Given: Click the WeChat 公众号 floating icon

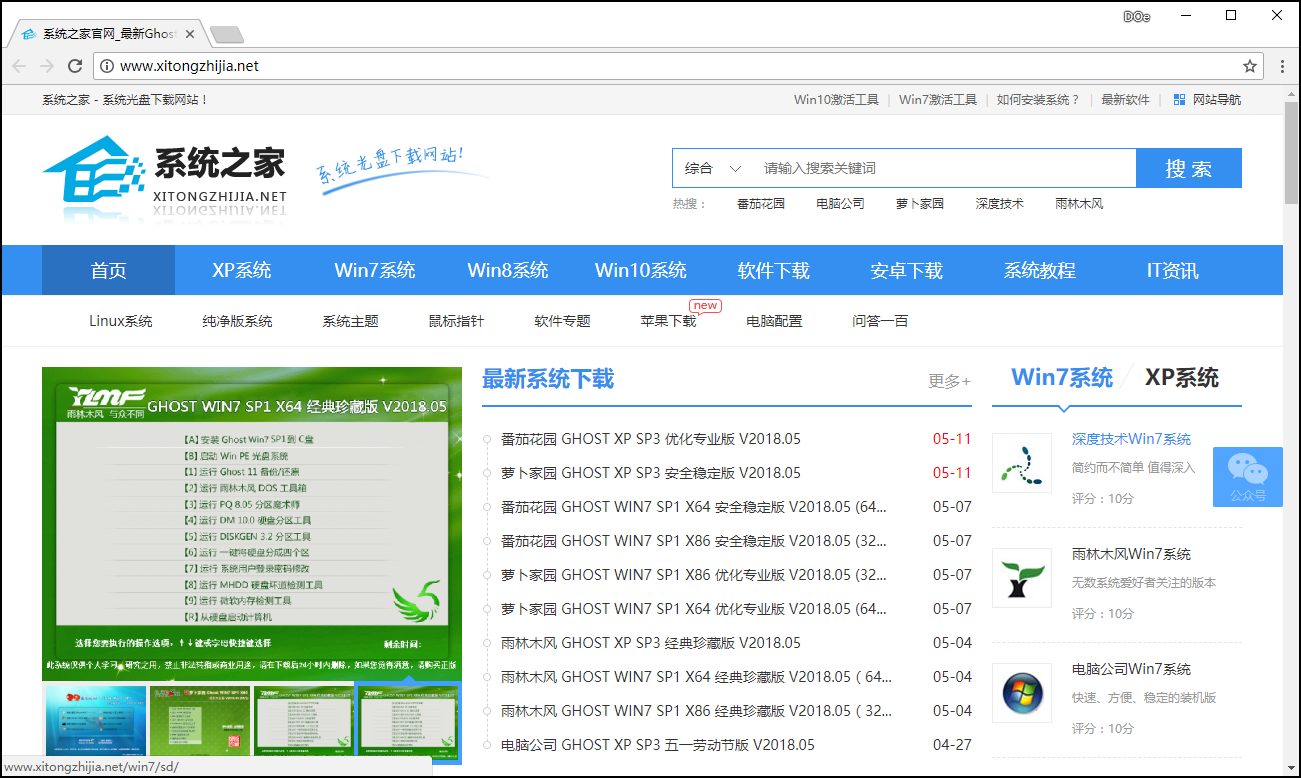Looking at the screenshot, I should point(1247,476).
